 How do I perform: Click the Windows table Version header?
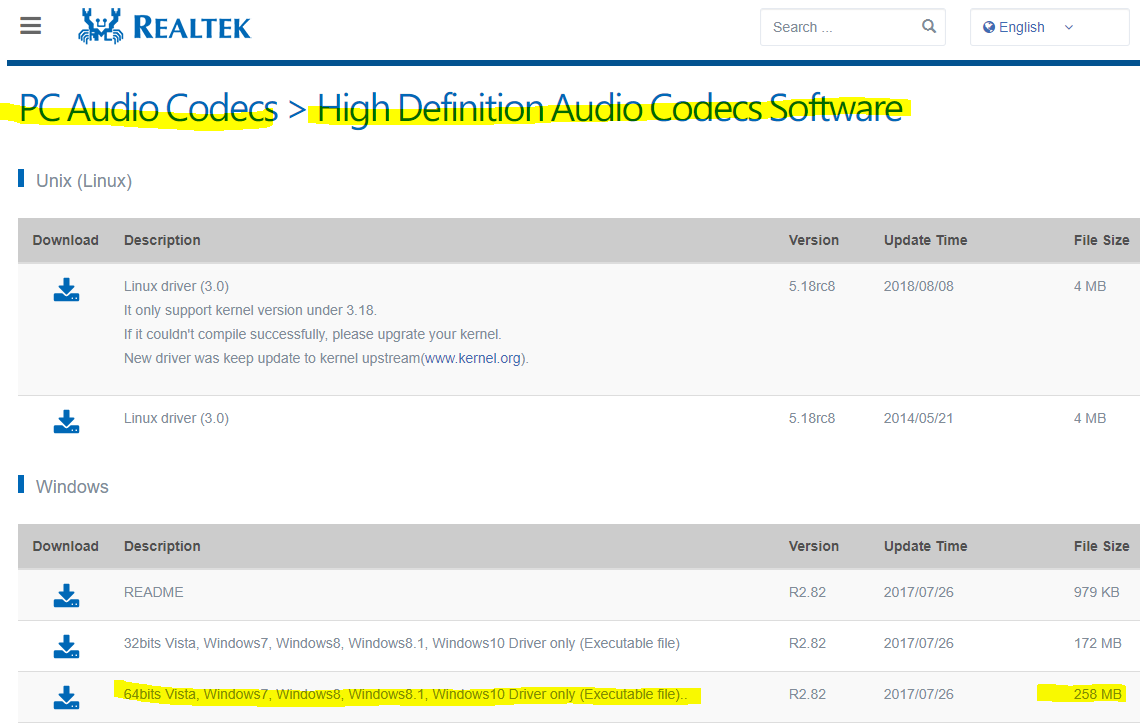pos(814,546)
